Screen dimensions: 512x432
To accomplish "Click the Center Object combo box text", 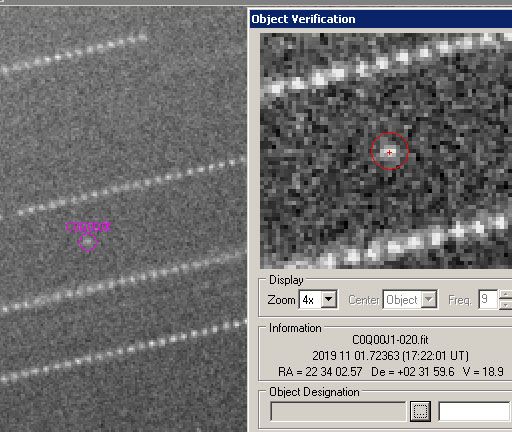I will (402, 300).
